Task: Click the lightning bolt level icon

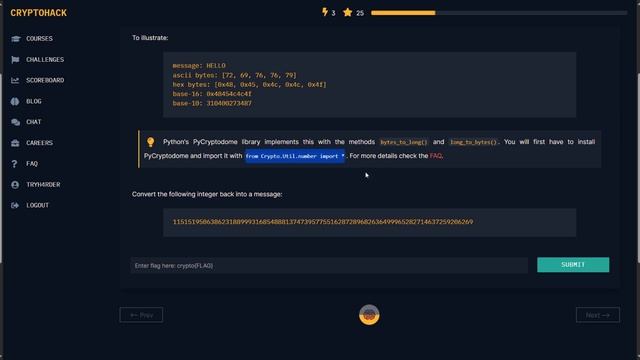Action: click(x=325, y=12)
